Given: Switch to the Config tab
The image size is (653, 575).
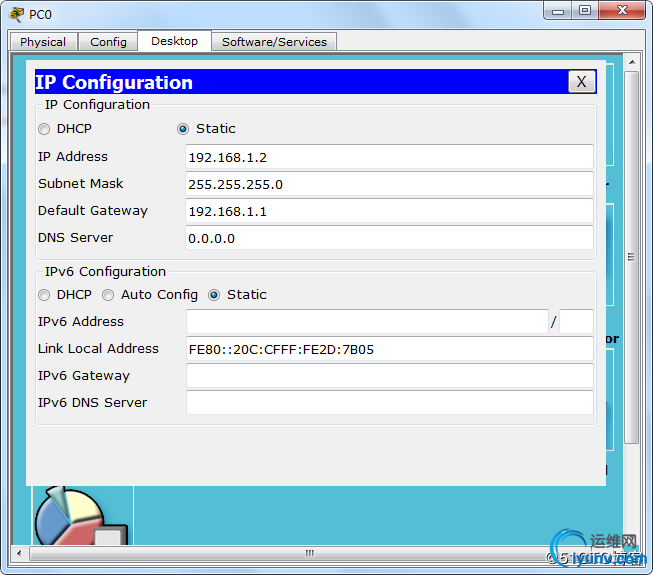Looking at the screenshot, I should coord(108,42).
